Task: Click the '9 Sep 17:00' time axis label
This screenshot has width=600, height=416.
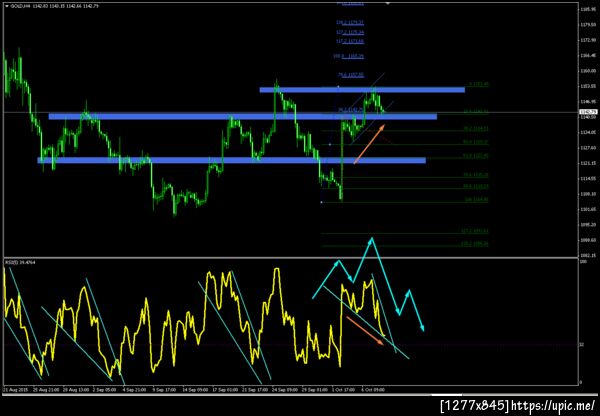Action: (165, 389)
